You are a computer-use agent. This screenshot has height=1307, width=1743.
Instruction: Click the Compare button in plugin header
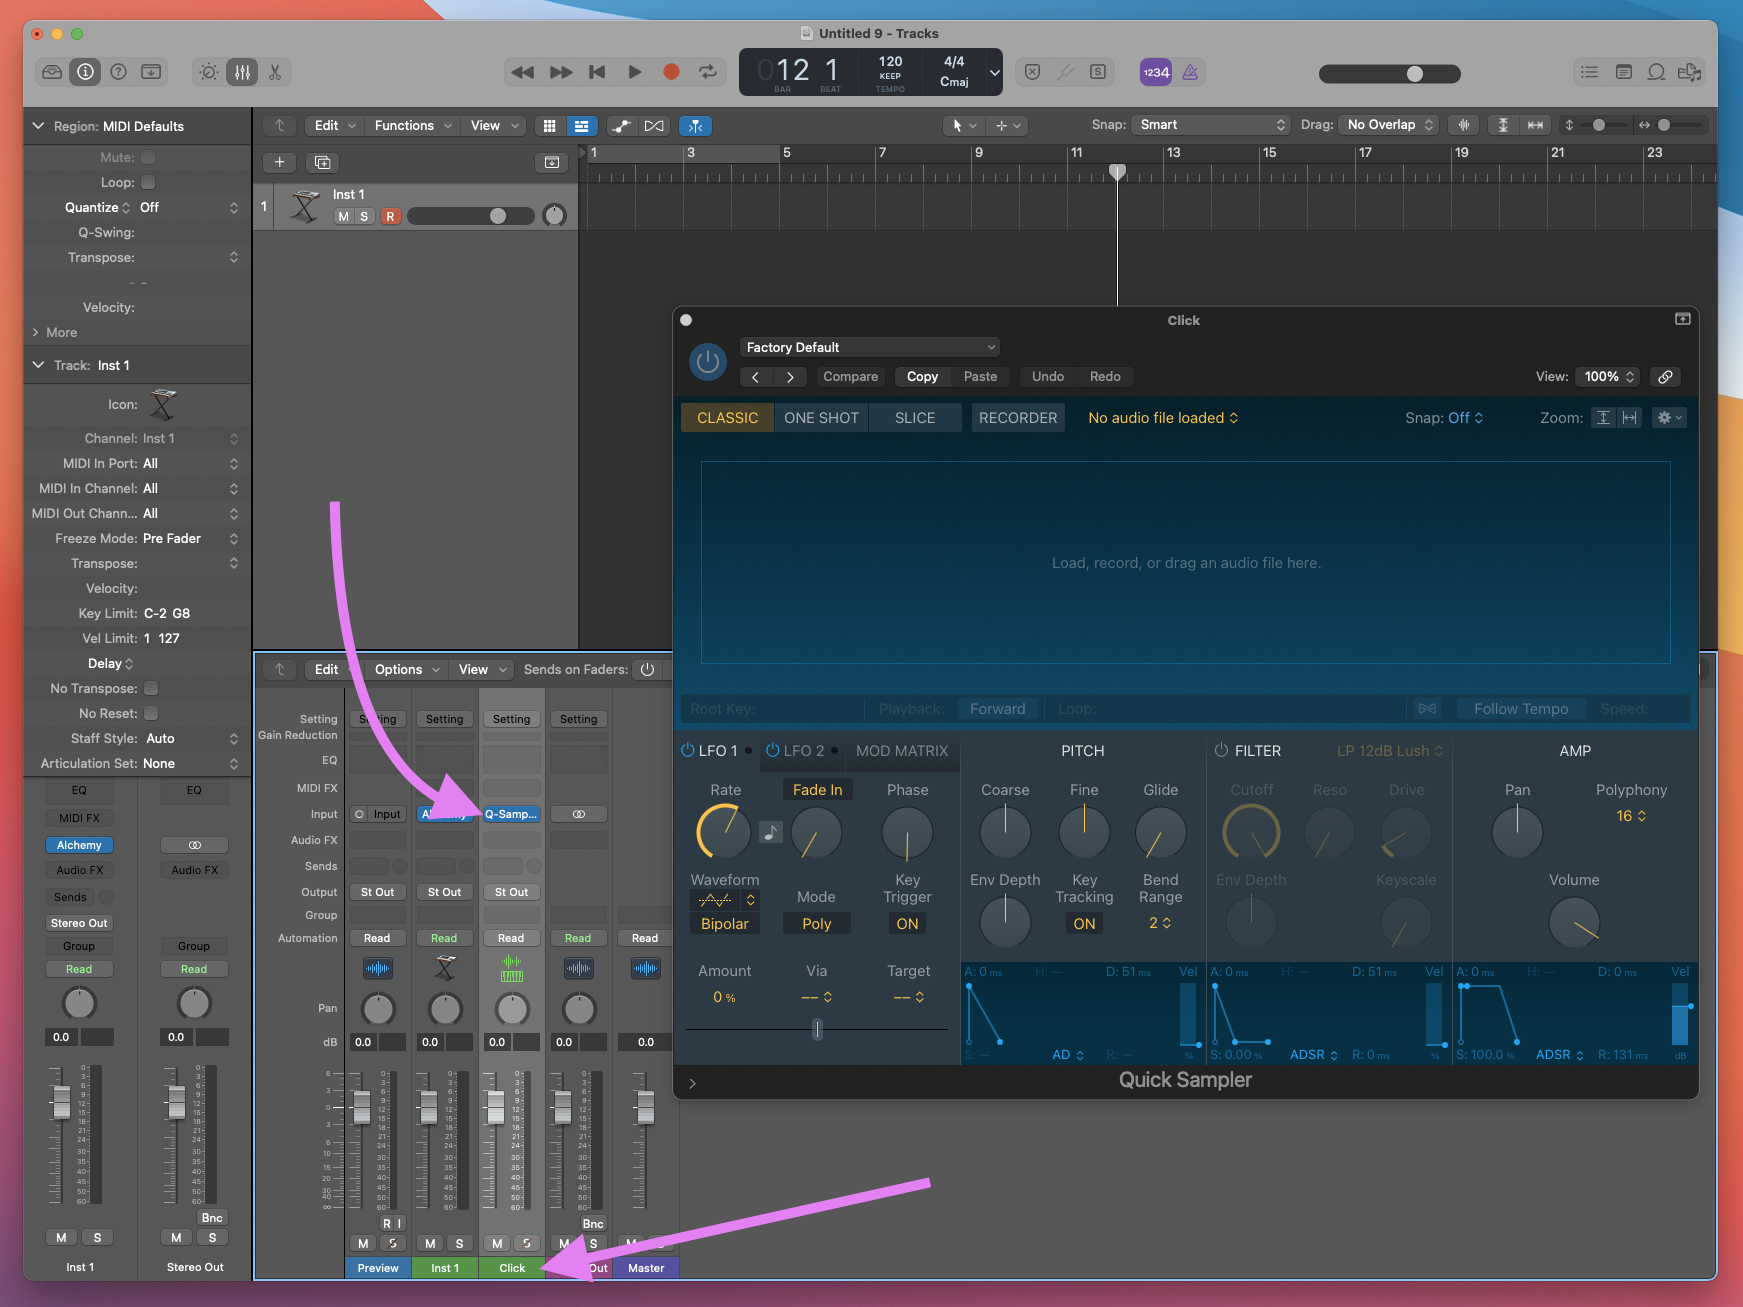850,376
